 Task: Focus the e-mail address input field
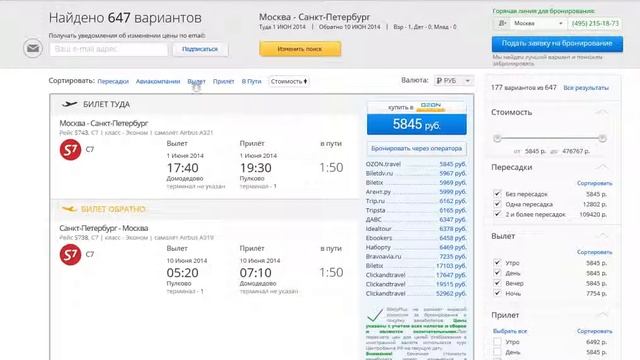pos(109,49)
